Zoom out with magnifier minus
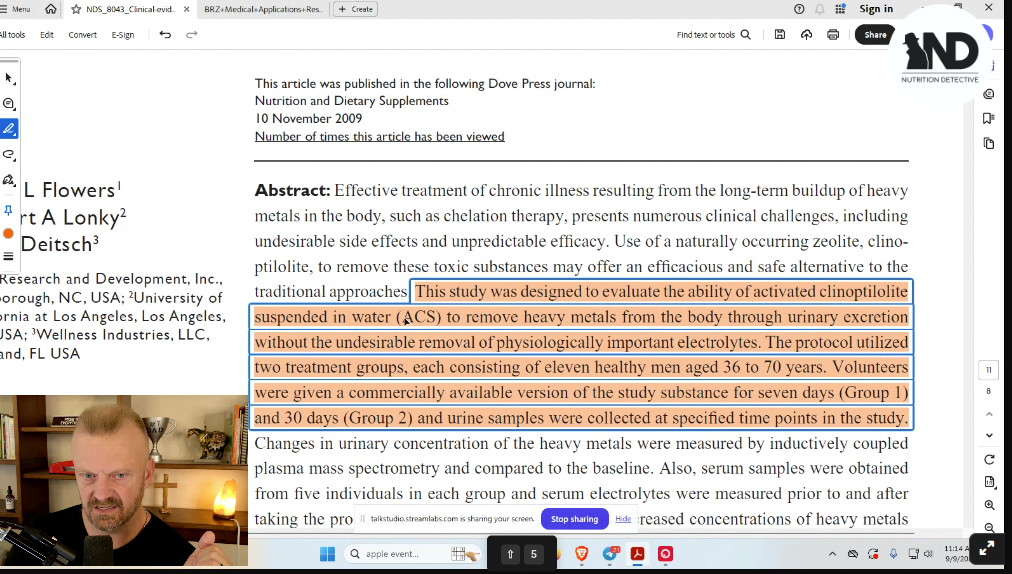Viewport: 1012px width, 574px height. click(x=989, y=528)
